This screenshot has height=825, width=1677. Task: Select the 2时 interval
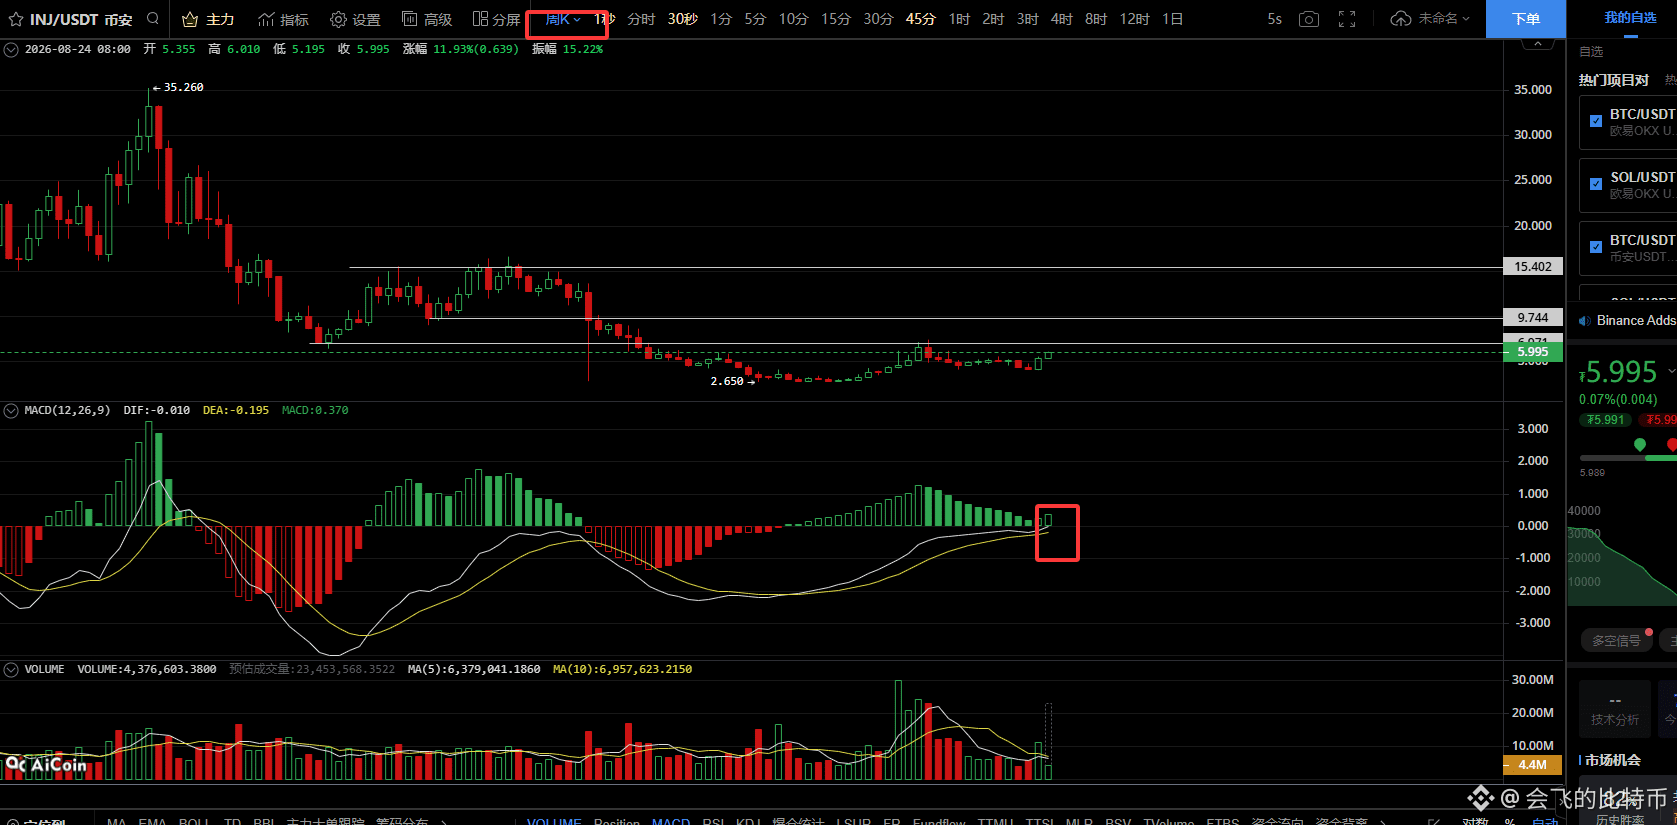click(x=993, y=19)
